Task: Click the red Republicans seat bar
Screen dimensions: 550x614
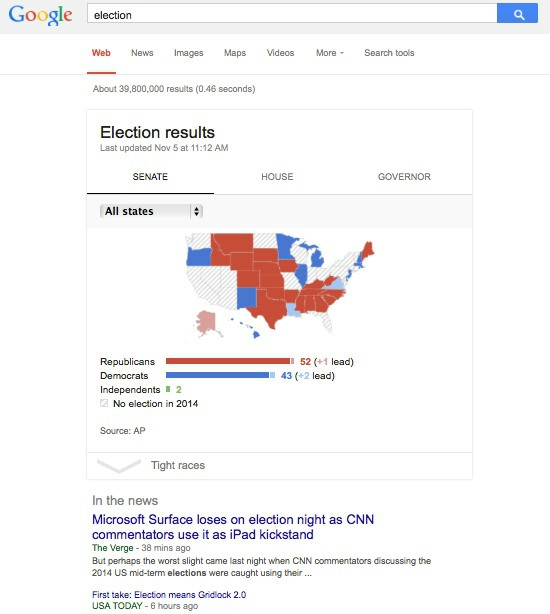Action: 228,361
